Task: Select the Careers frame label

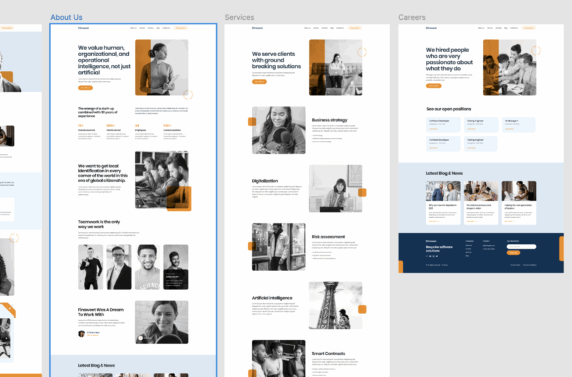Action: [x=412, y=17]
